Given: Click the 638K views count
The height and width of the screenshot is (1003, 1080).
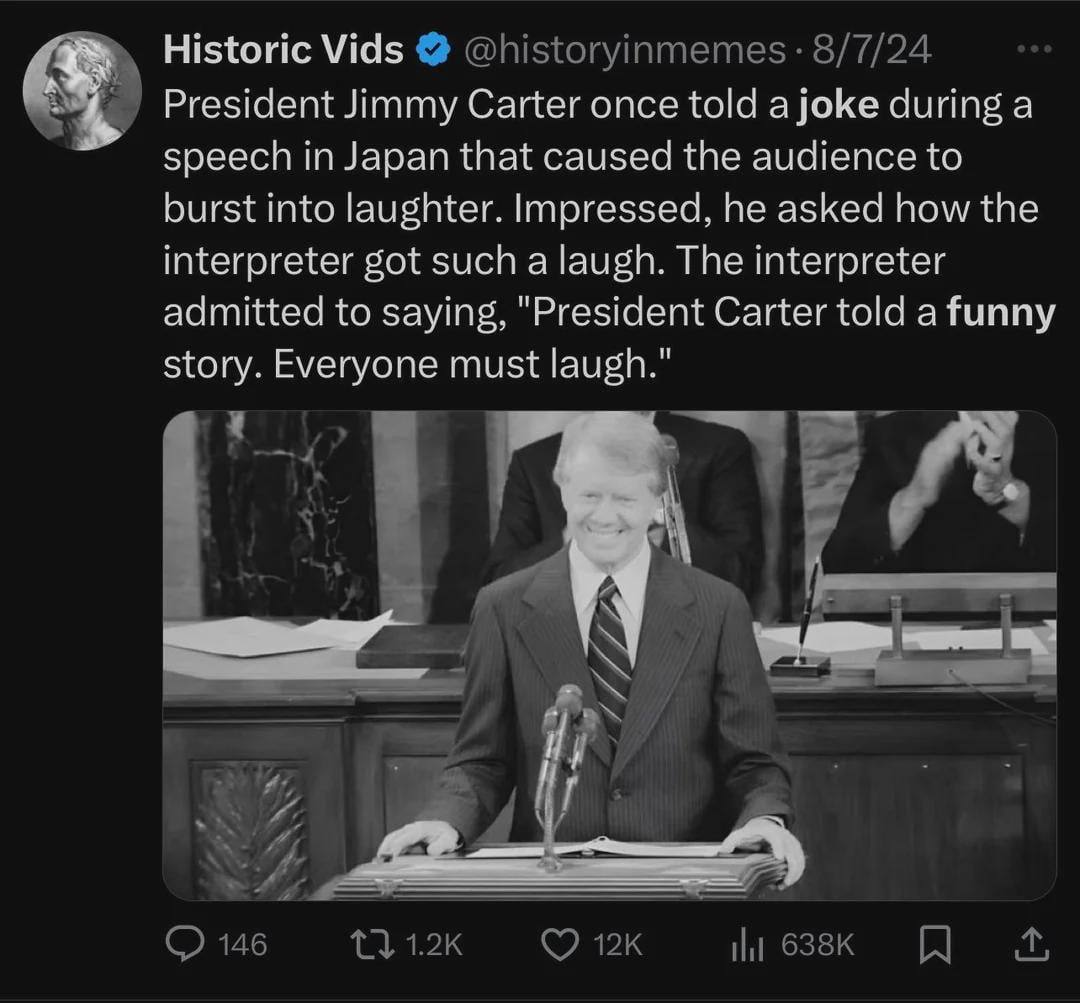Looking at the screenshot, I should pos(818,944).
